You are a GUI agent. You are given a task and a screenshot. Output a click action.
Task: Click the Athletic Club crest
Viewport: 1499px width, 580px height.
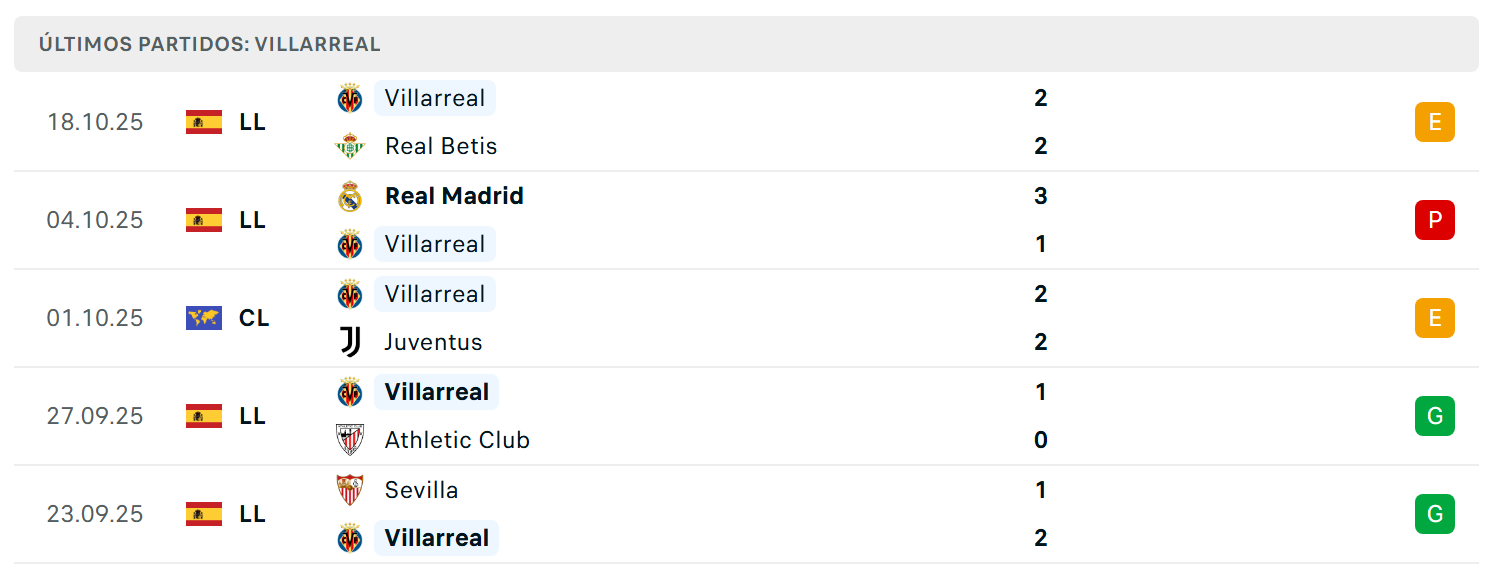pos(350,440)
